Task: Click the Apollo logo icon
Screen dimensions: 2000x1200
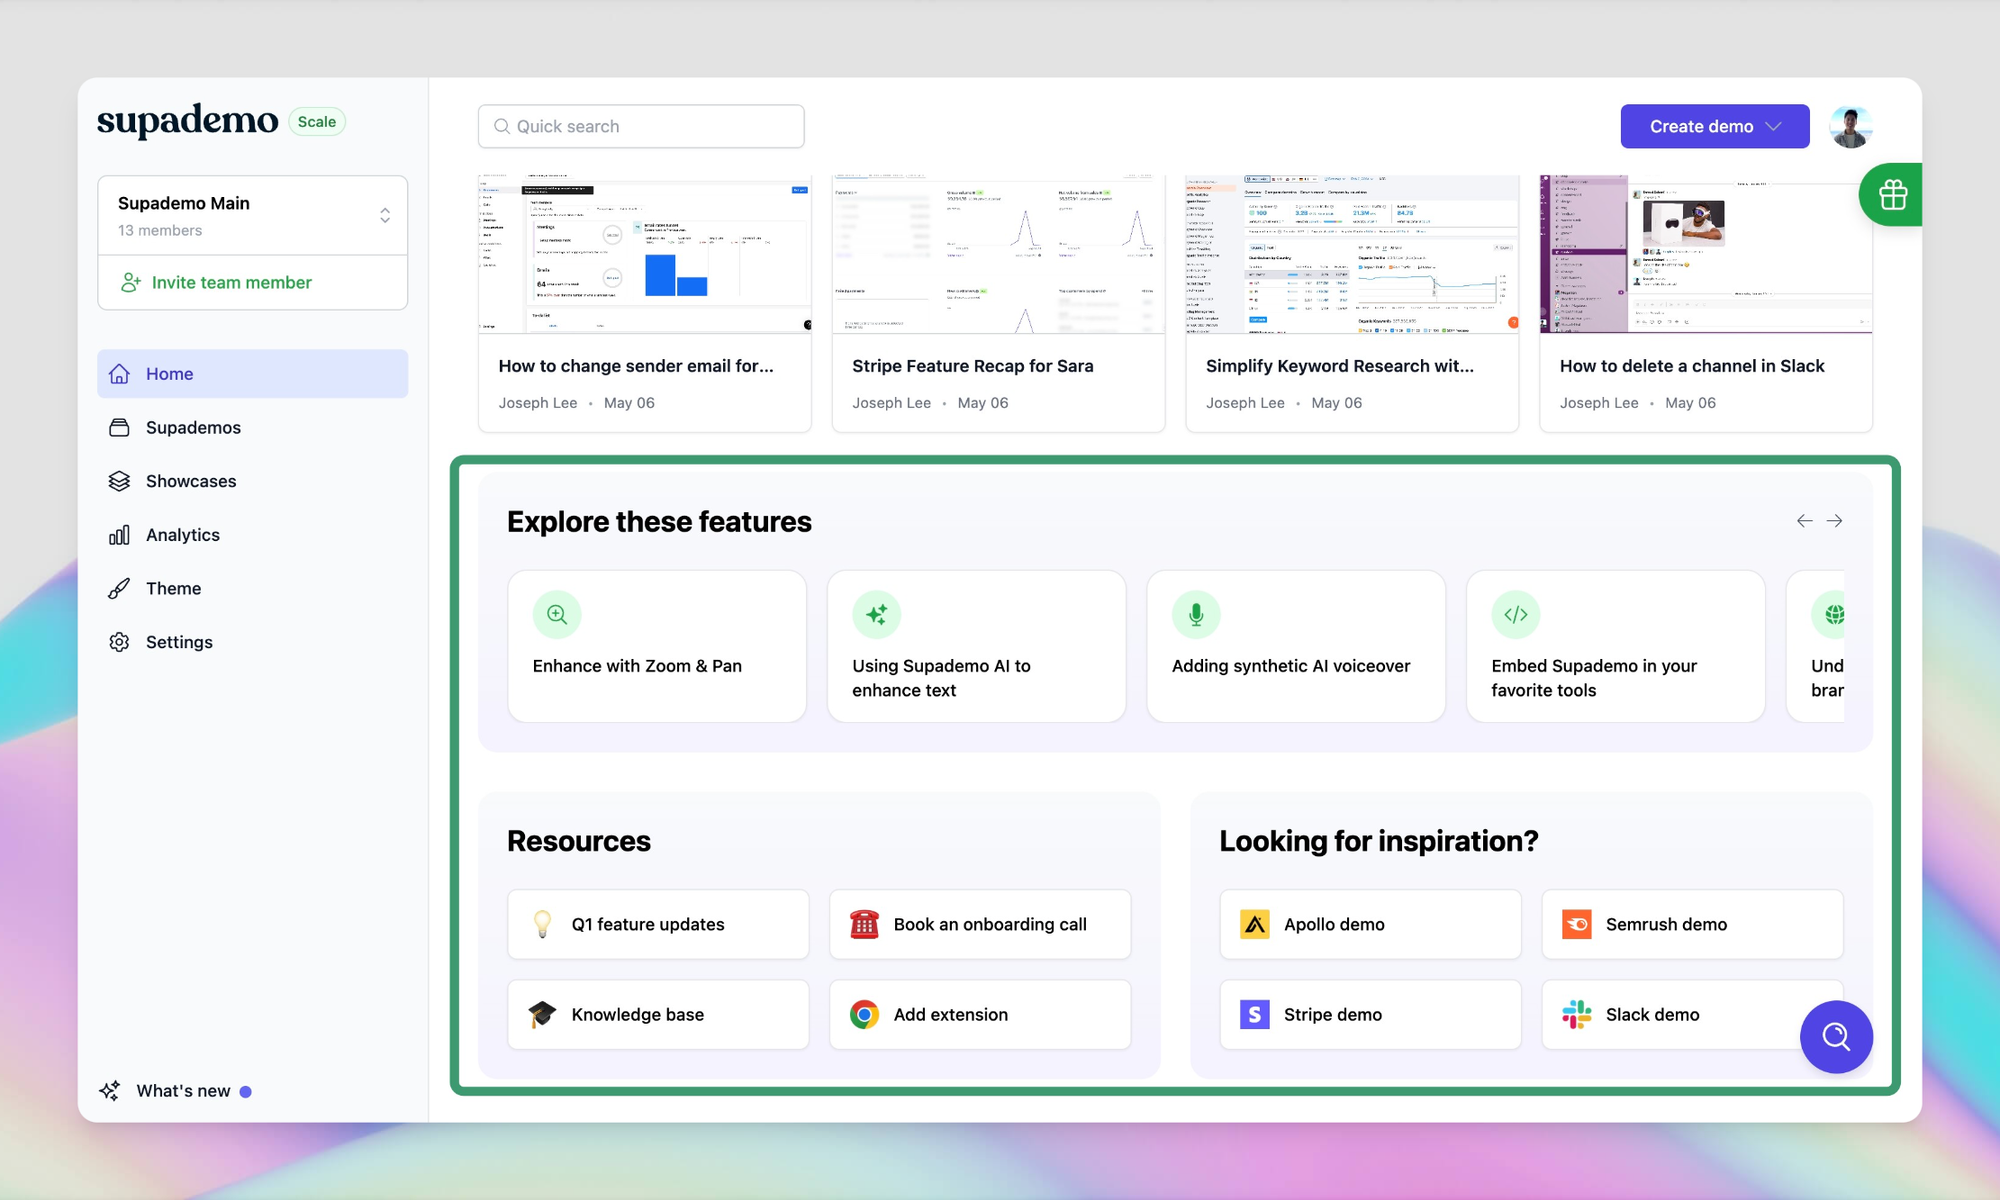Action: coord(1255,924)
